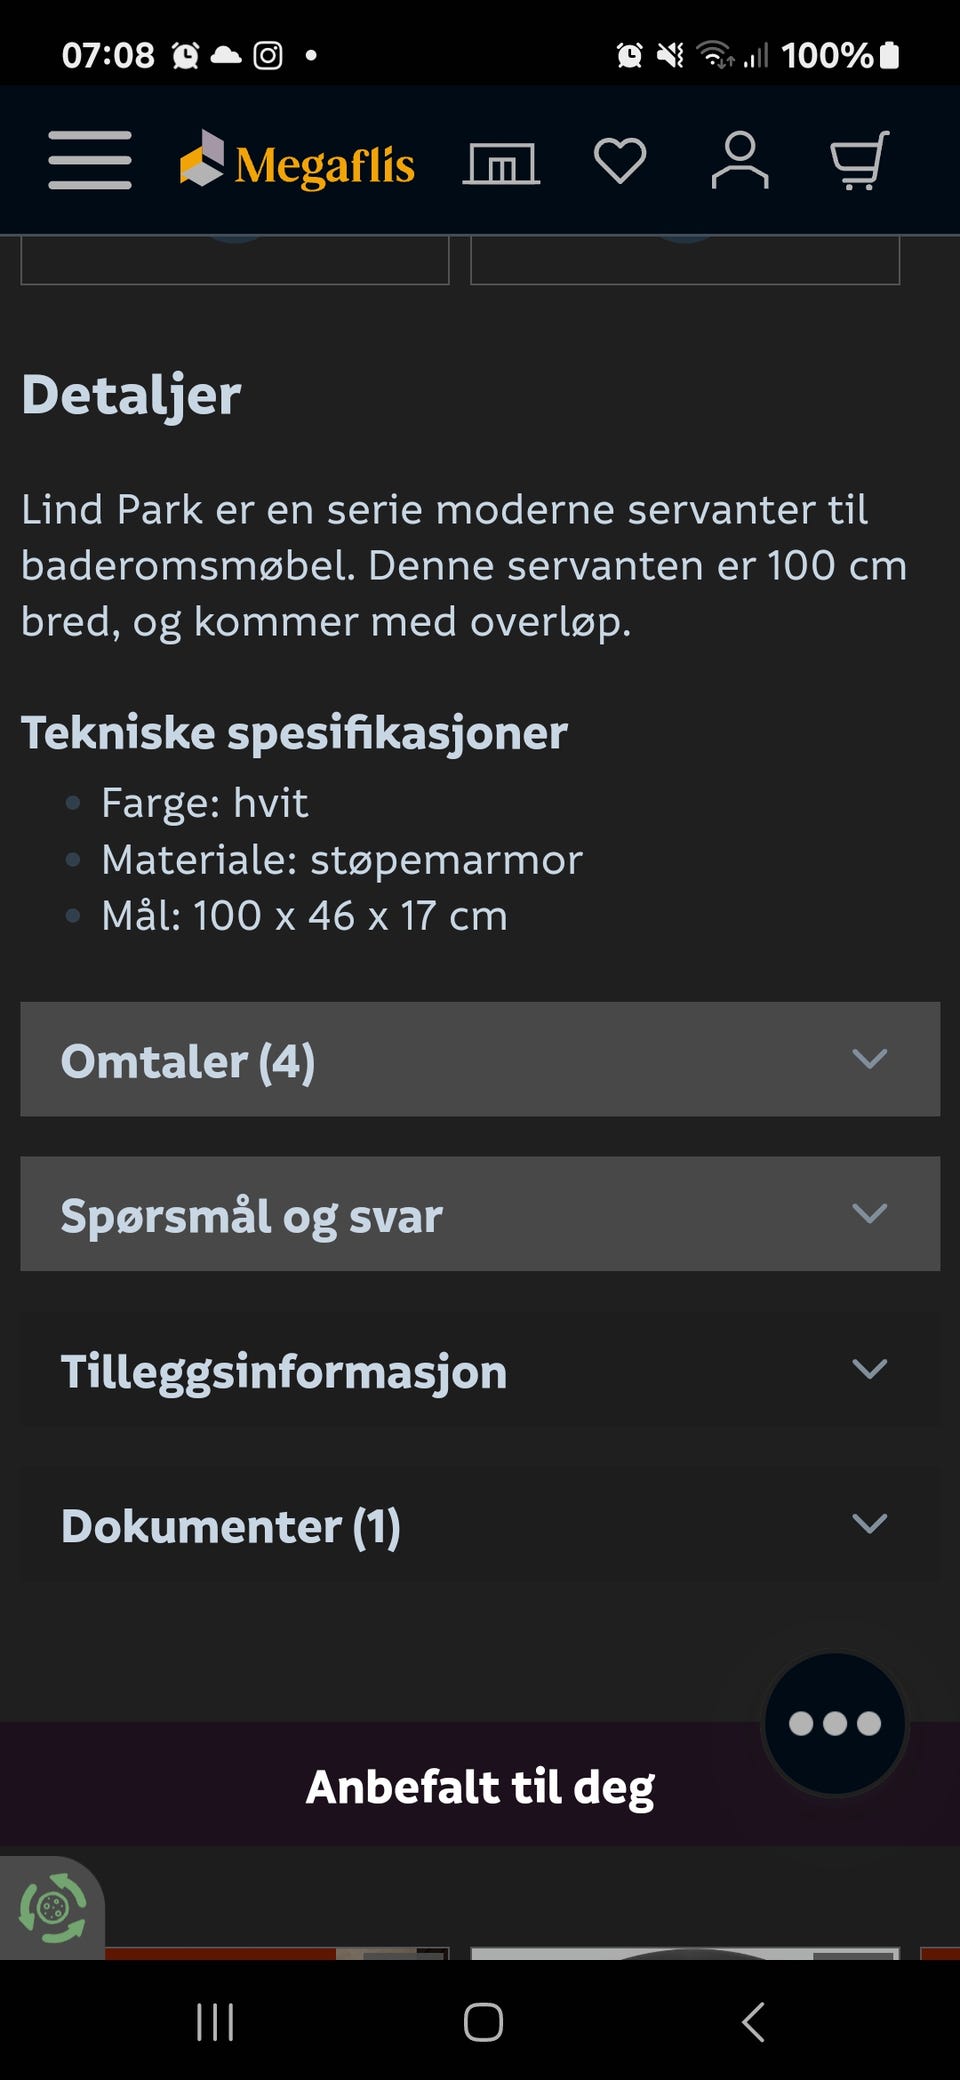Click the Dokumenter chevron arrow
960x2080 pixels.
coord(869,1524)
